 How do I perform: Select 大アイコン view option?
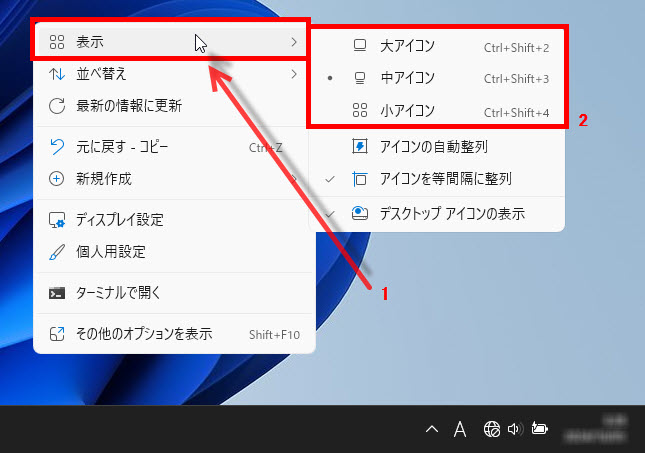(407, 46)
